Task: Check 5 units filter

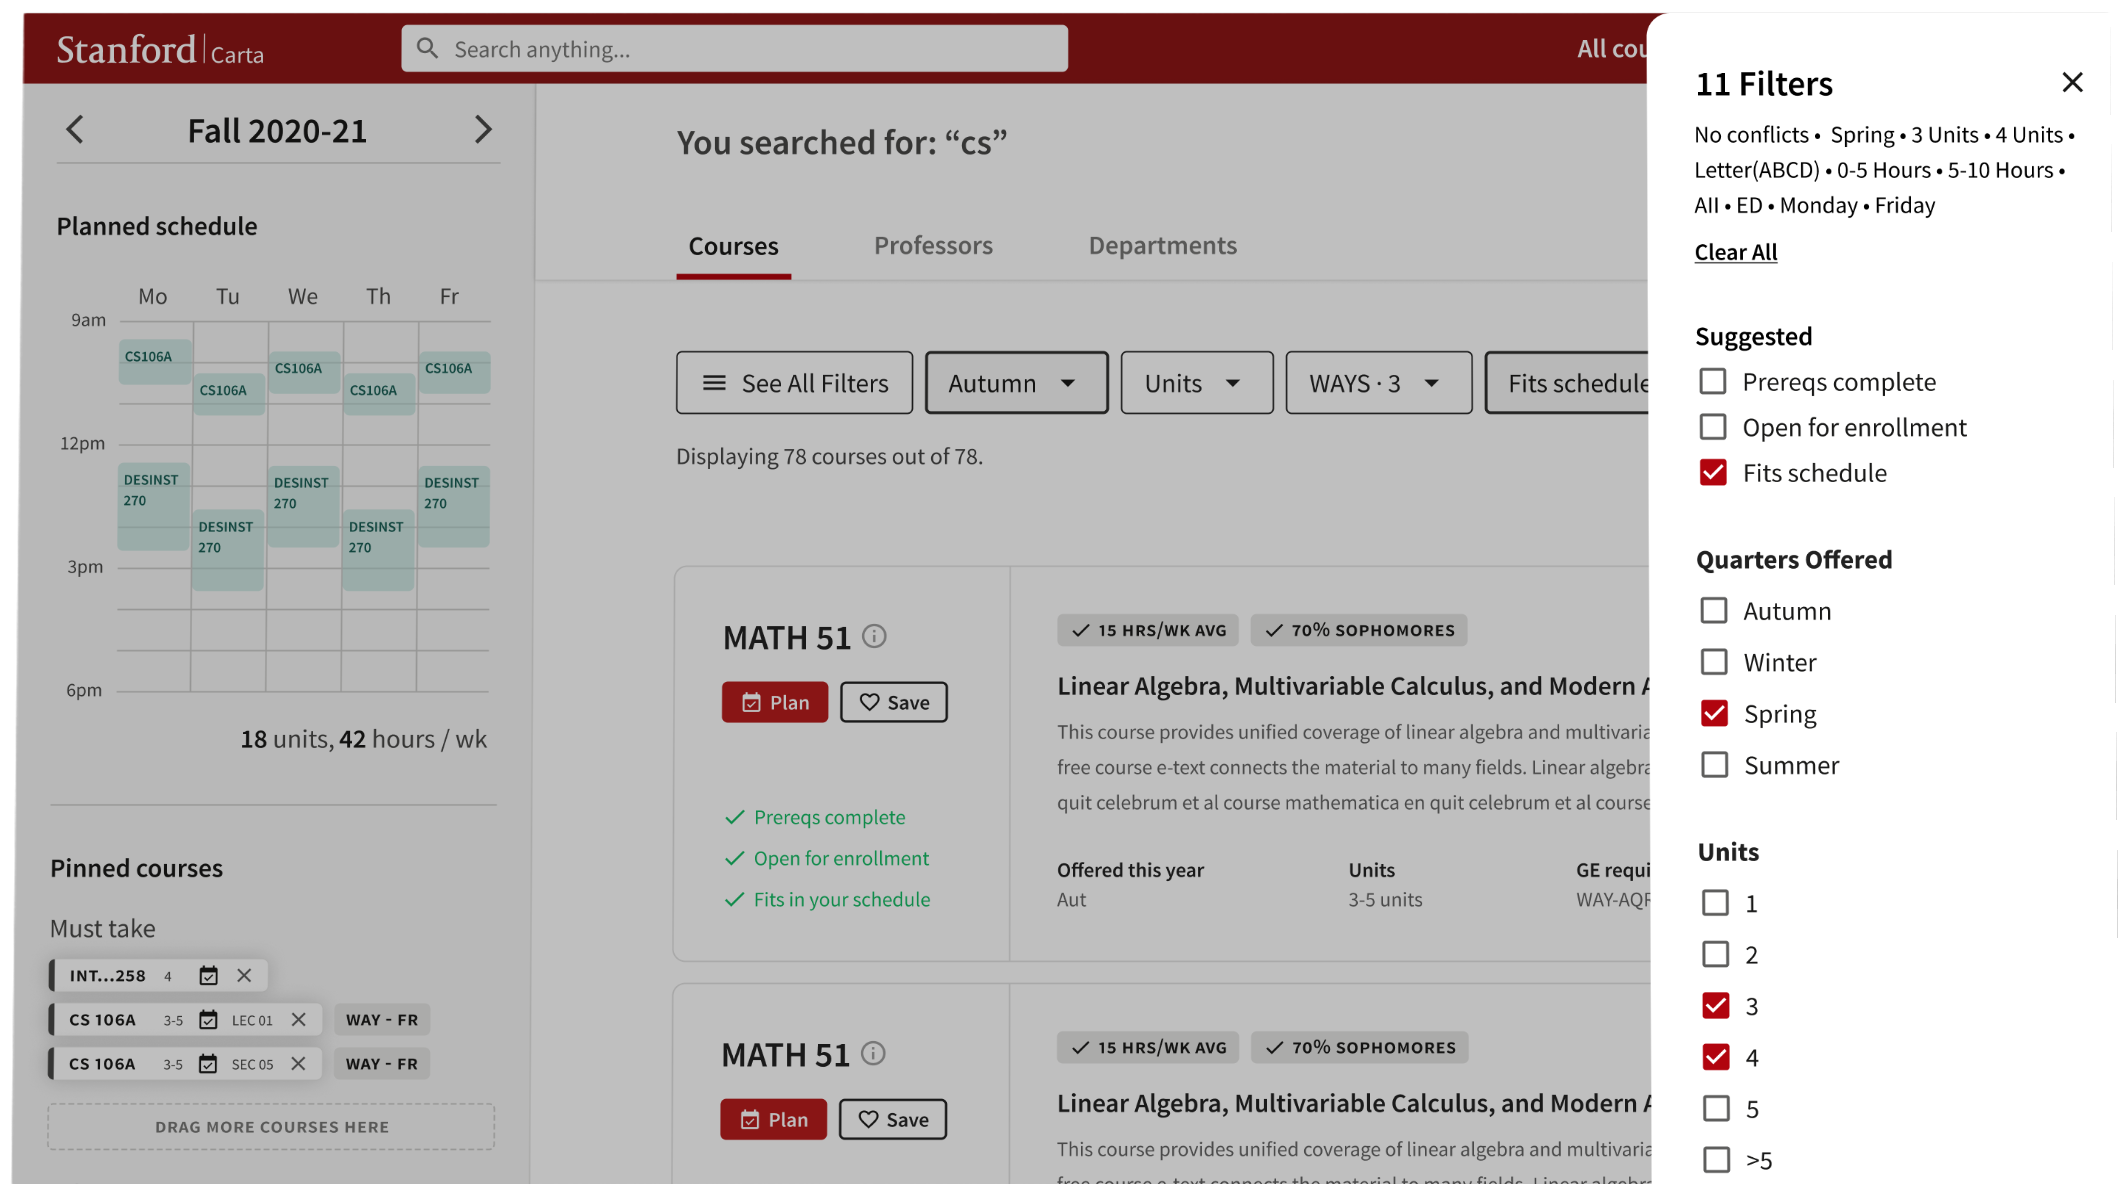Action: (x=1716, y=1108)
